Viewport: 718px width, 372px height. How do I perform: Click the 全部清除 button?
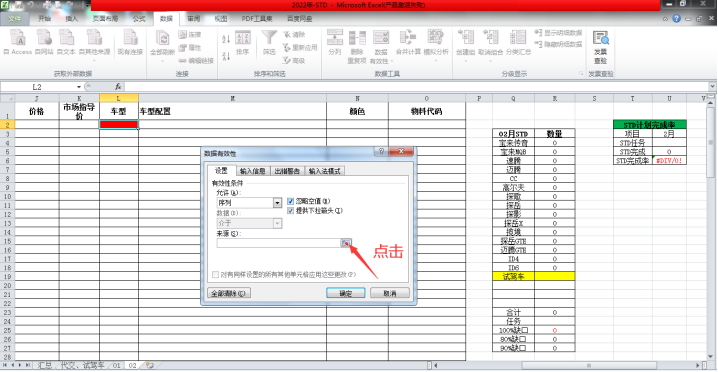click(228, 293)
